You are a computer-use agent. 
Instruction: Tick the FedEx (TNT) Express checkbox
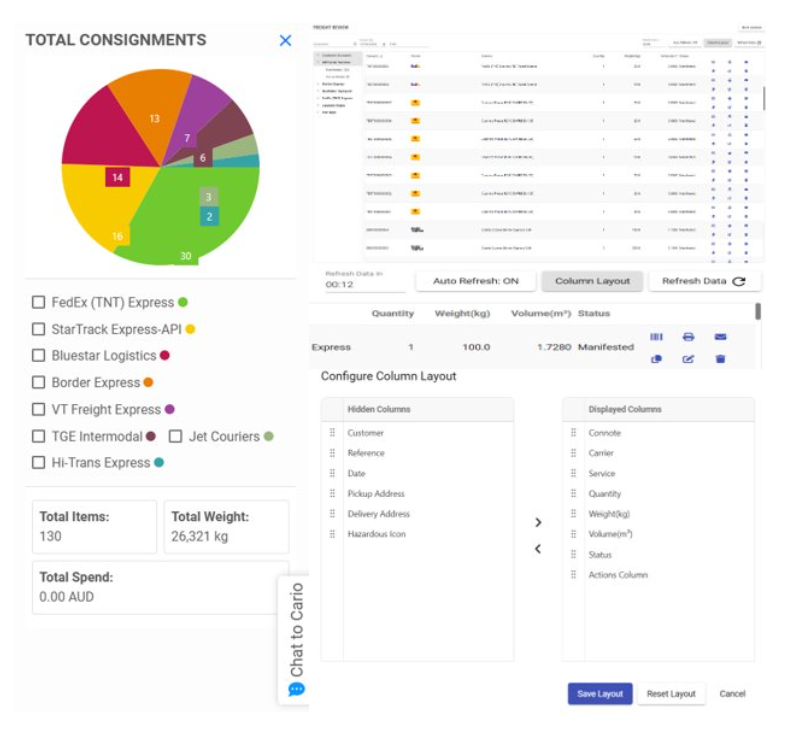(39, 302)
